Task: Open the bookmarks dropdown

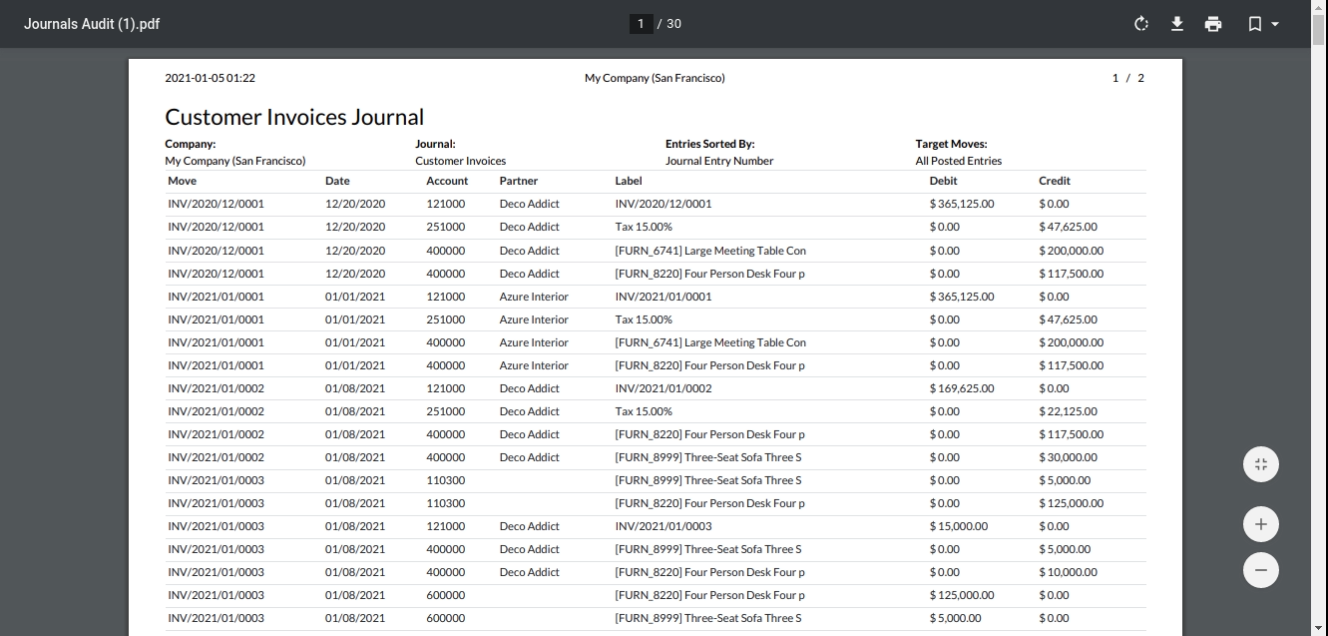Action: (x=1262, y=24)
